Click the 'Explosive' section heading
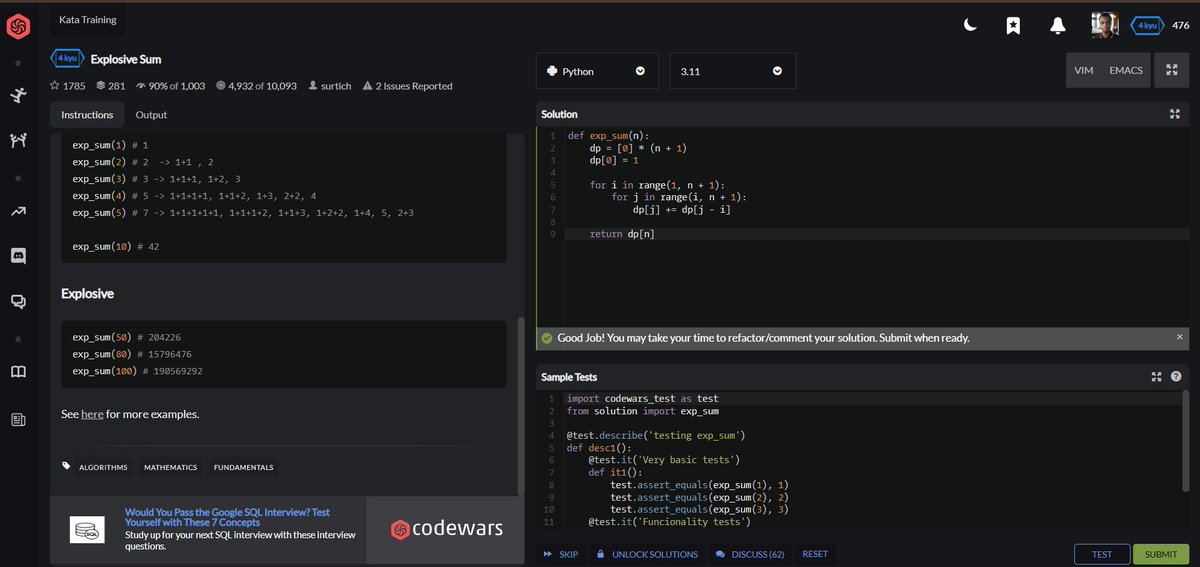The height and width of the screenshot is (567, 1200). (87, 294)
